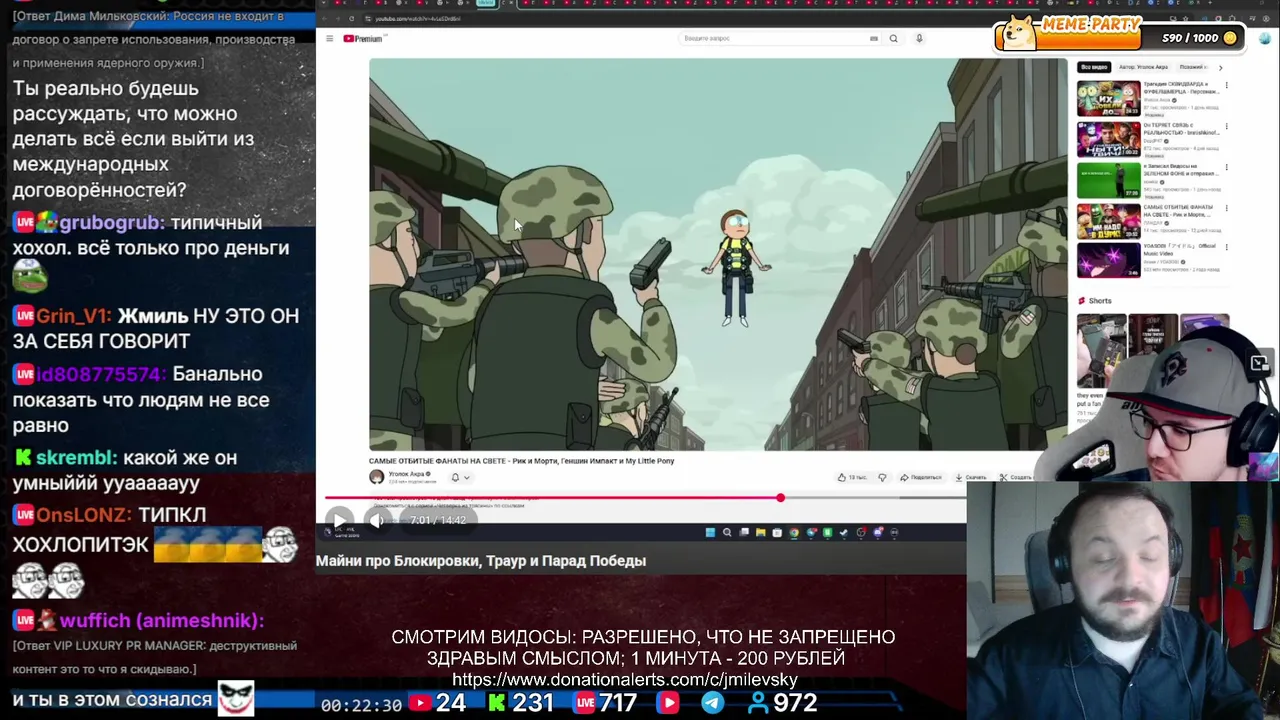Image resolution: width=1280 pixels, height=720 pixels.
Task: Open the sidebar 'САМЫЕ ОТБИТЫЕ ФАНАТЫ' thumbnail
Action: click(x=1108, y=222)
